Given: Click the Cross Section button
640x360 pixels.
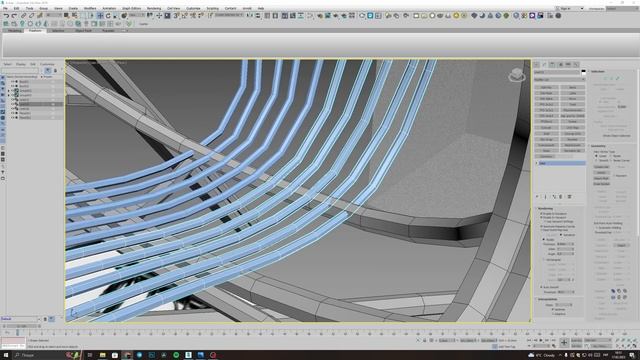Looking at the screenshot, I should coord(601,184).
